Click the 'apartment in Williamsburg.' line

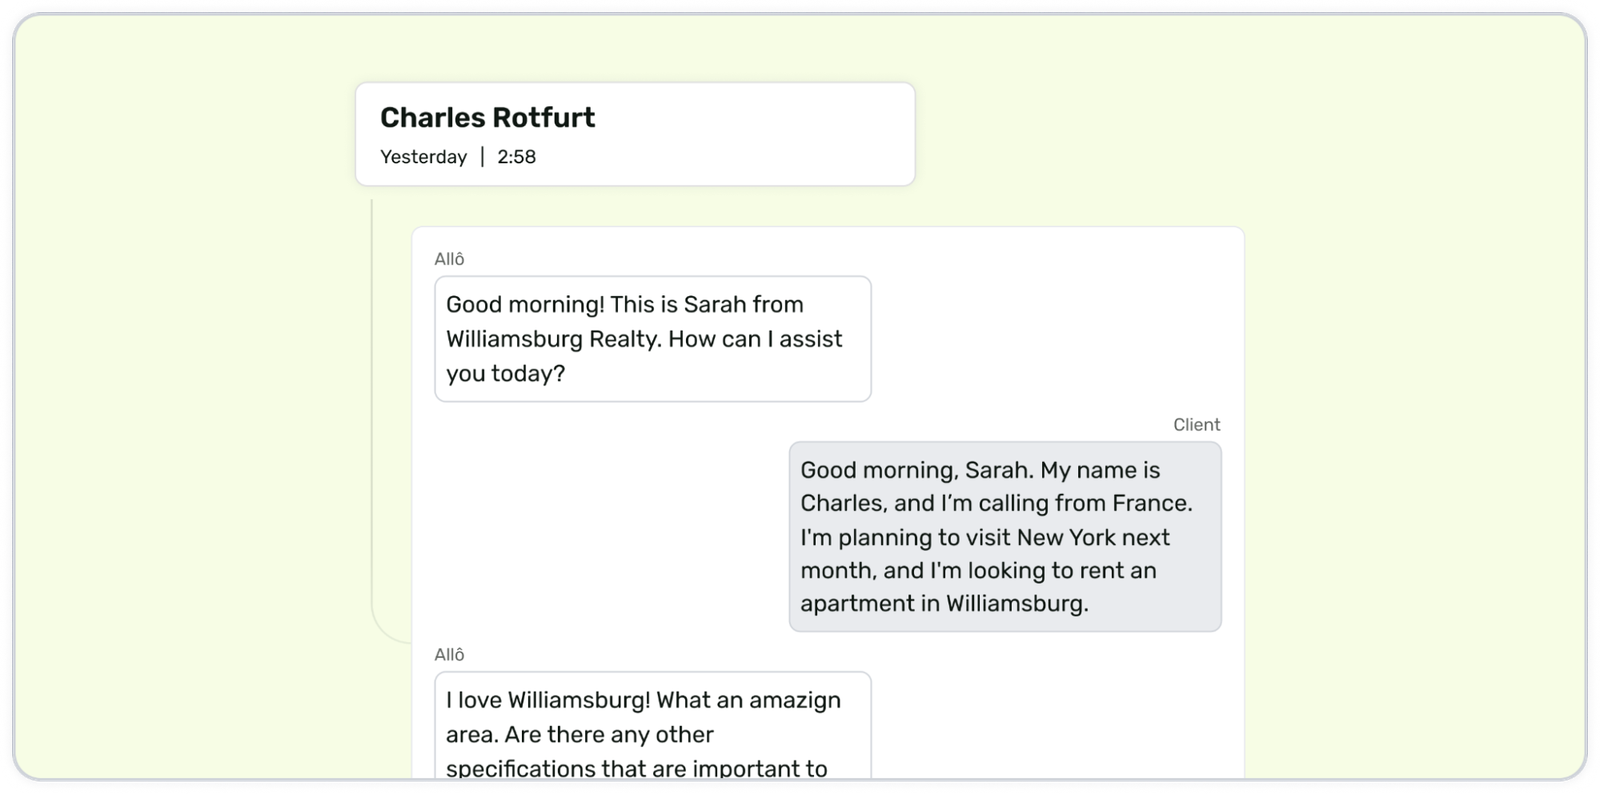tap(944, 603)
